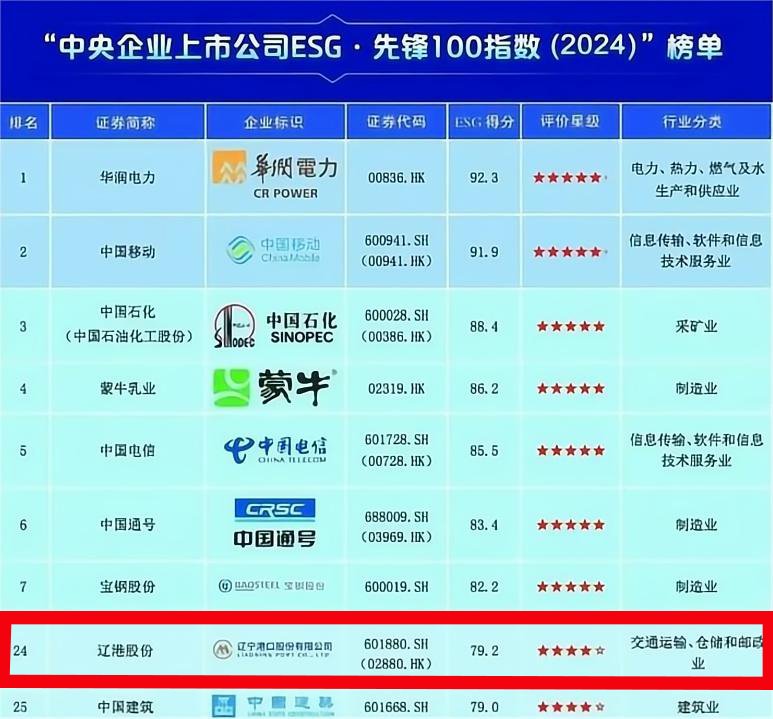Click the star rating in the 中国建筑 row
Screen dimensions: 773x719
click(x=570, y=707)
